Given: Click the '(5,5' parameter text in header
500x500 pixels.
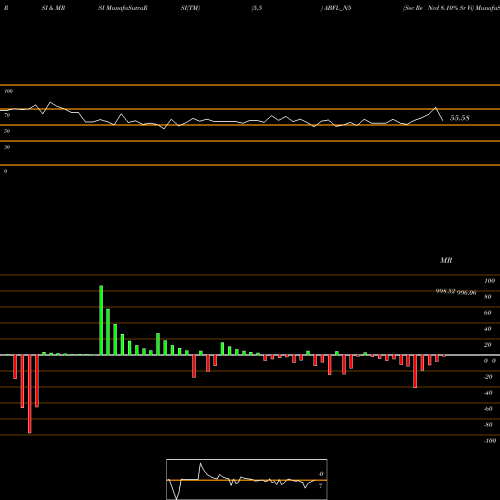Looking at the screenshot, I should click(x=257, y=8).
